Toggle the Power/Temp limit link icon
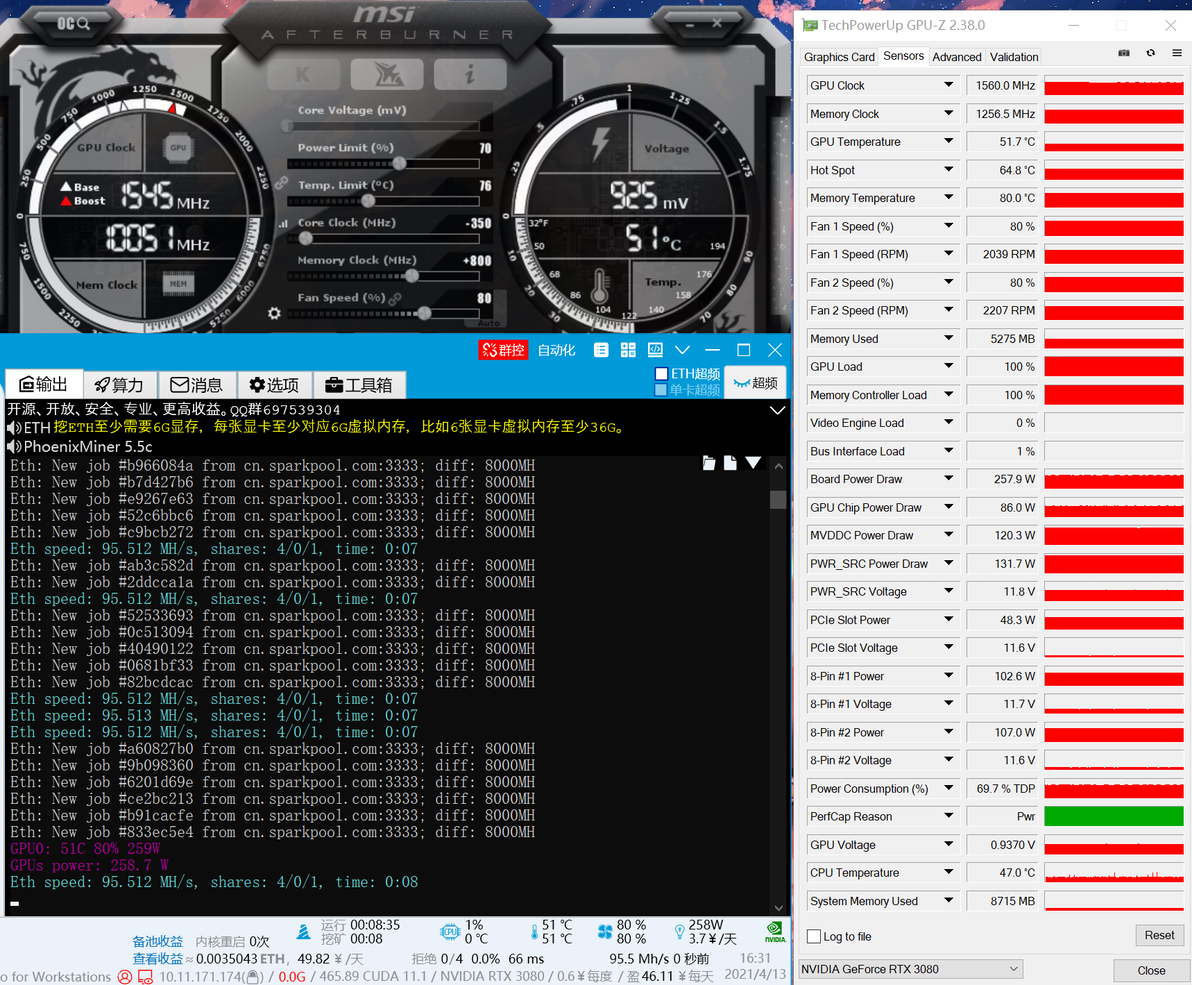Viewport: 1192px width, 985px height. [281, 183]
